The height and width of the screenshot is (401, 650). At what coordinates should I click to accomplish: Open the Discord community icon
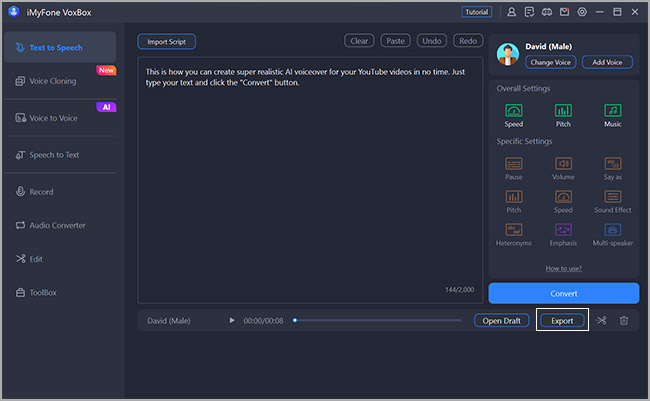(547, 12)
